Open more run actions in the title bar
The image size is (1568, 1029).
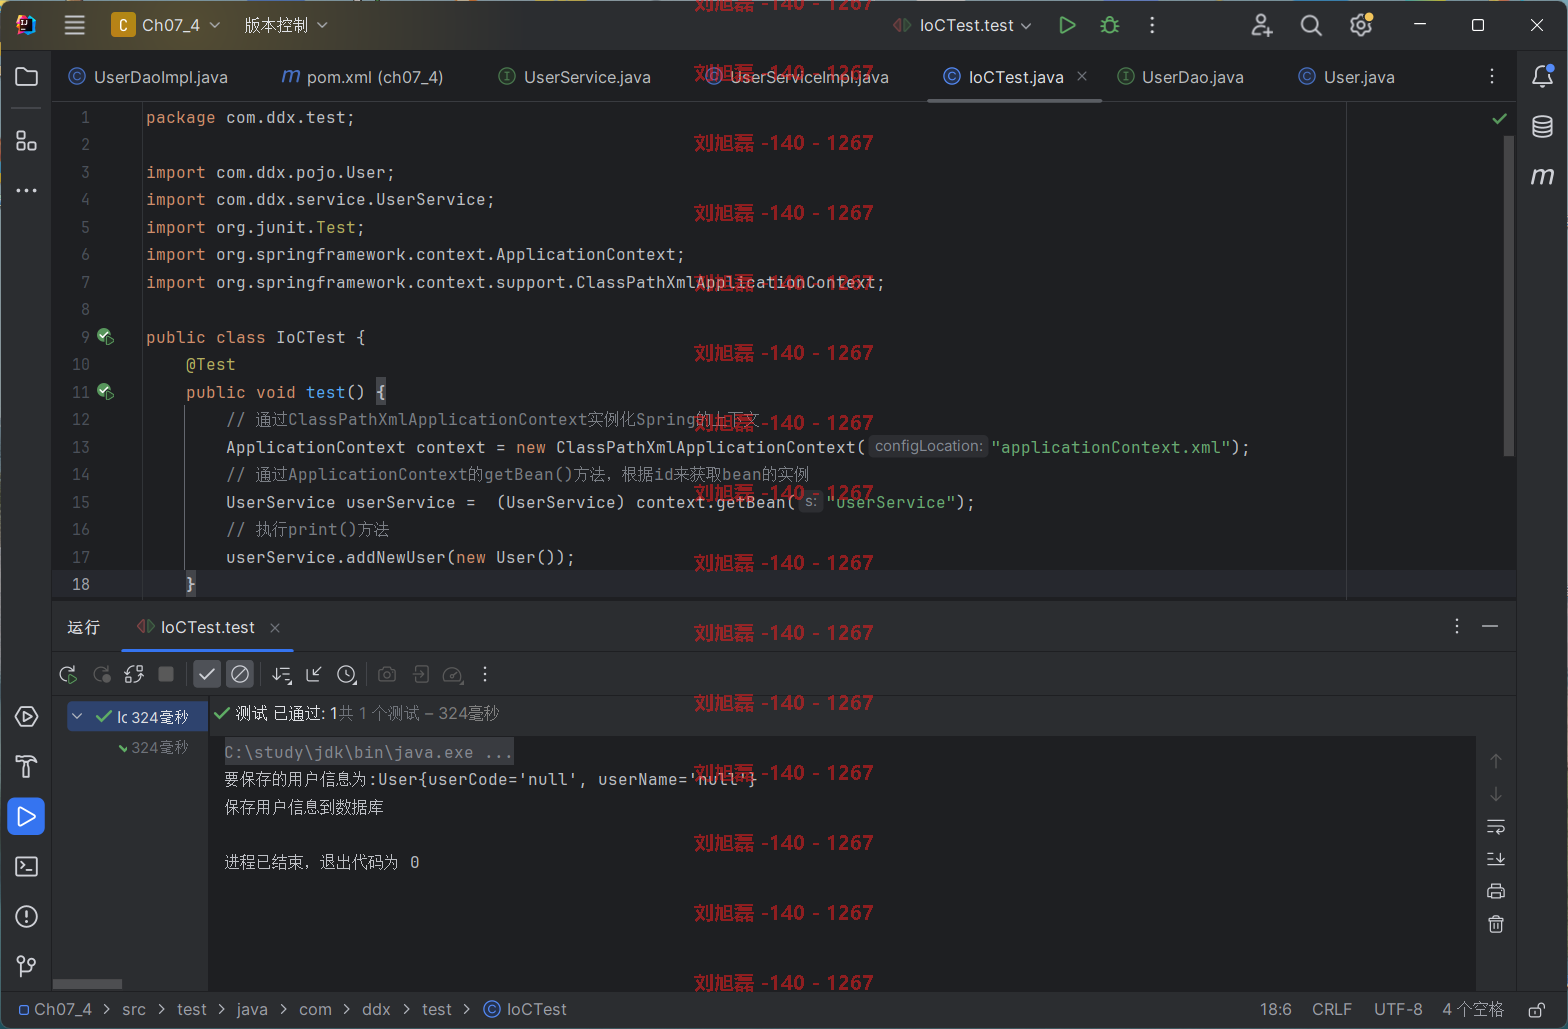pyautogui.click(x=1152, y=25)
